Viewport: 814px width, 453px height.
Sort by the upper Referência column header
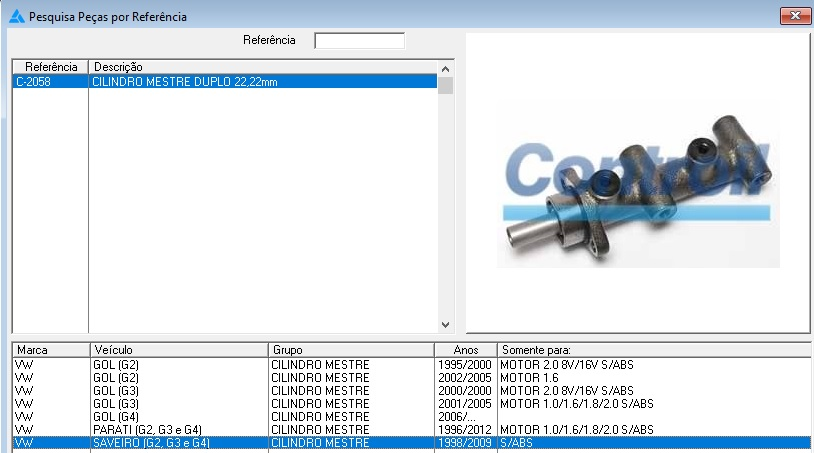tap(50, 67)
